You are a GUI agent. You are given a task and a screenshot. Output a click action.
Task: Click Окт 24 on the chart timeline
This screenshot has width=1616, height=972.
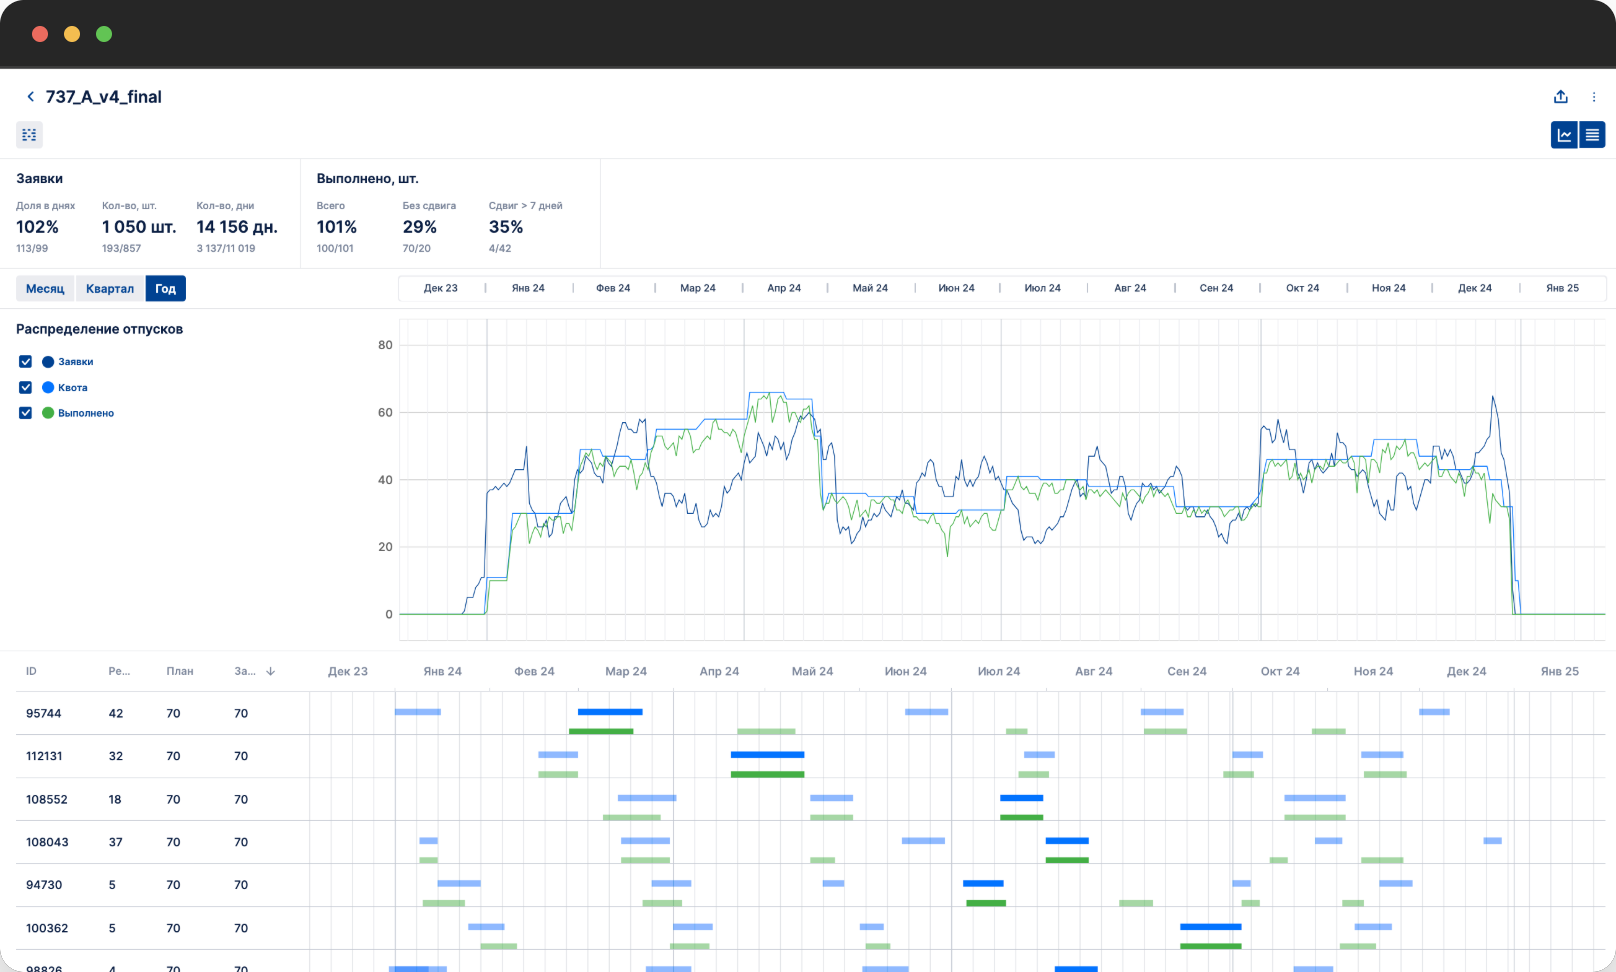pos(1302,288)
